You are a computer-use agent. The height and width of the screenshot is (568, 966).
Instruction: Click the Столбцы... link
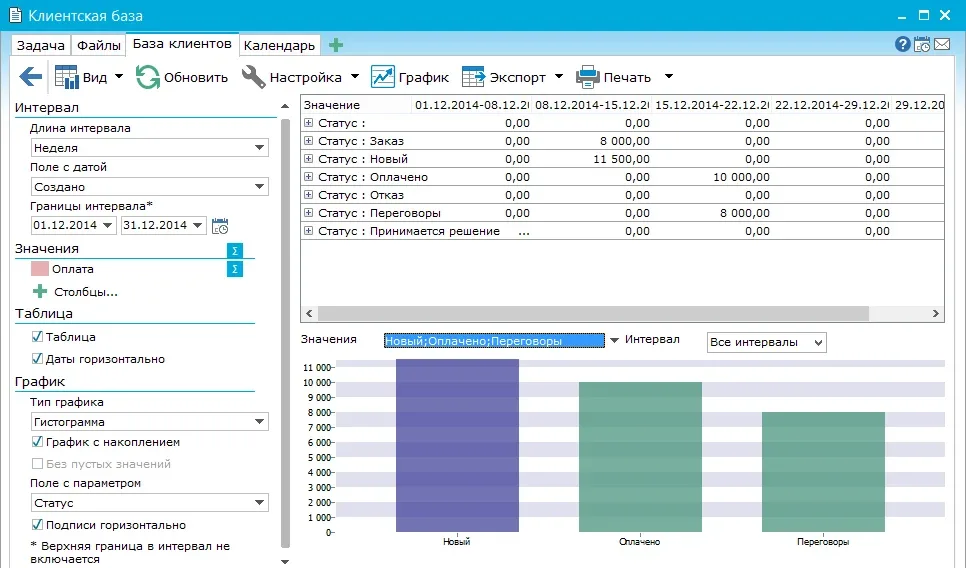tap(86, 292)
